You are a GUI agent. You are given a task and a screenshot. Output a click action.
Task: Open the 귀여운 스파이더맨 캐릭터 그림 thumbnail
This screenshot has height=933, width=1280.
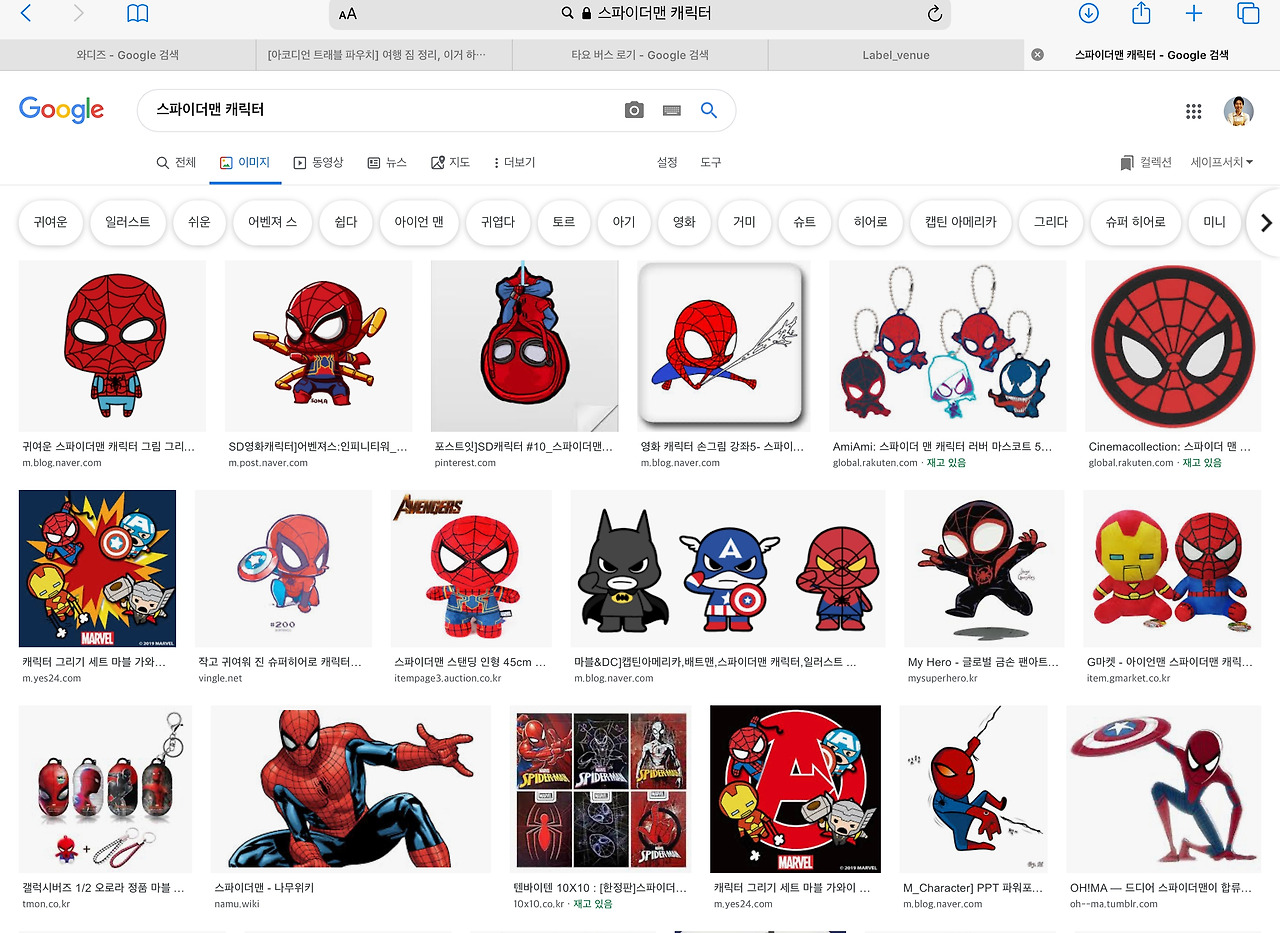pos(112,346)
